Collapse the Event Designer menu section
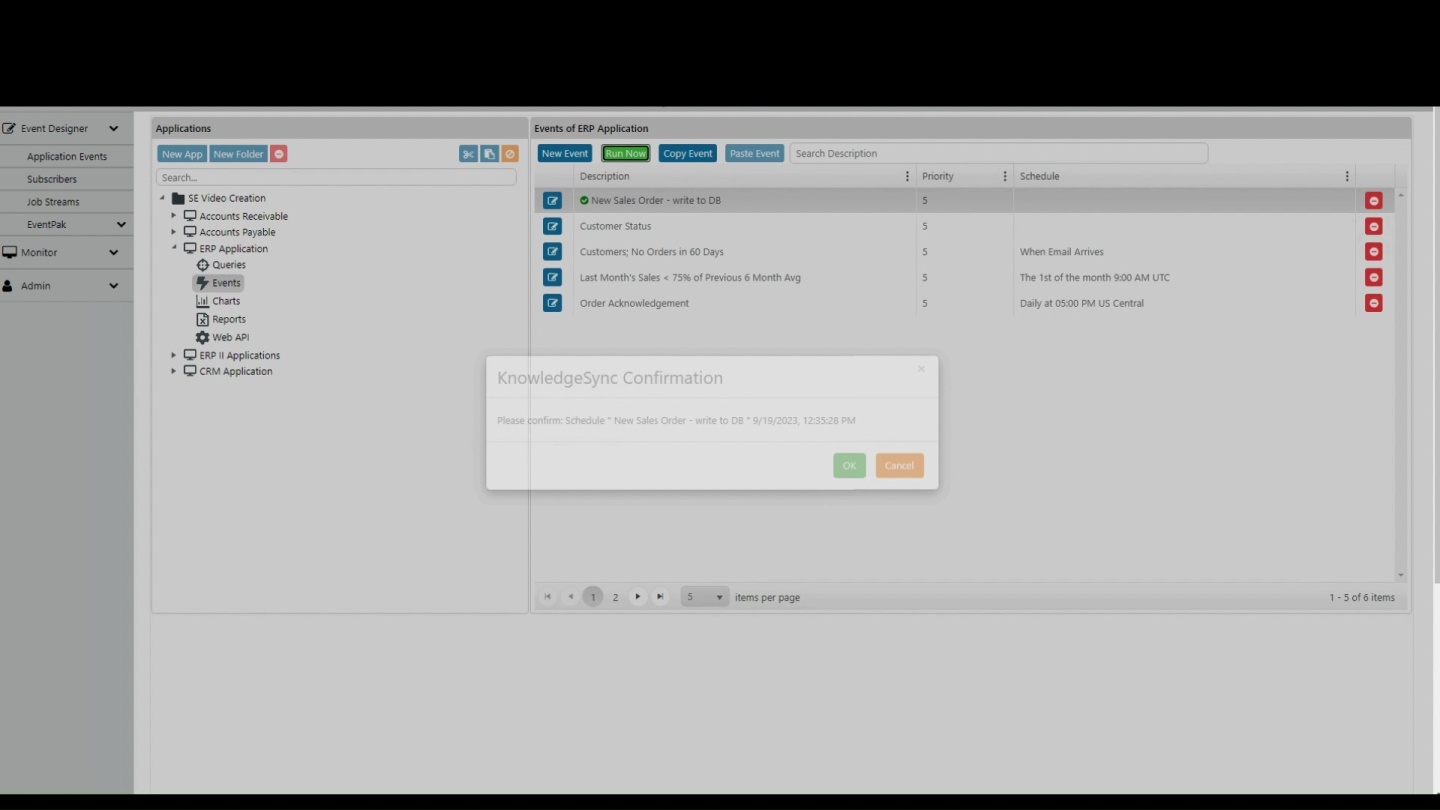Viewport: 1440px width, 810px height. 113,129
